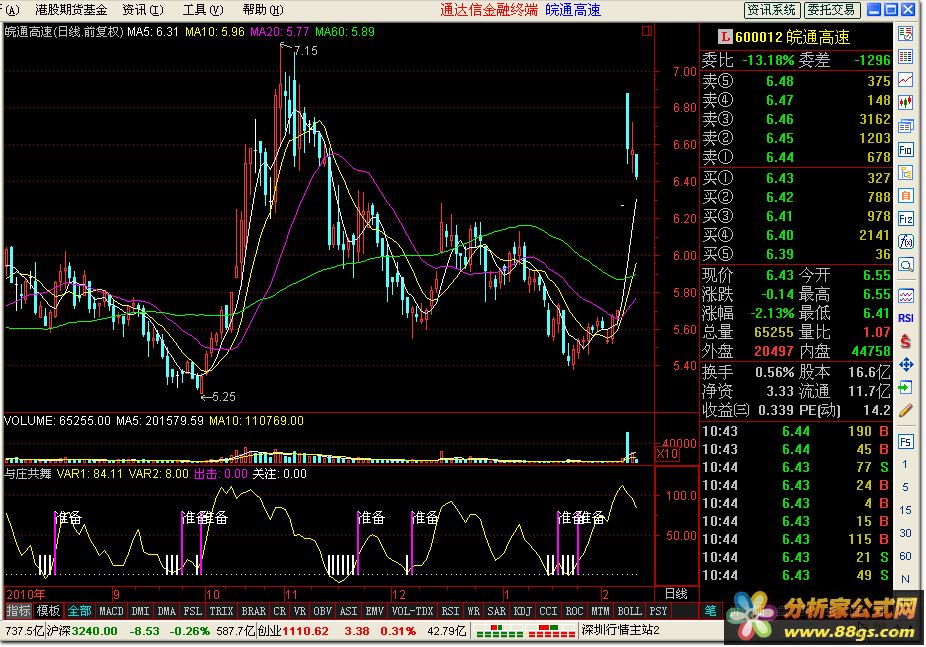926x647 pixels.
Task: Select the FSL indicator tab
Action: pyautogui.click(x=193, y=611)
